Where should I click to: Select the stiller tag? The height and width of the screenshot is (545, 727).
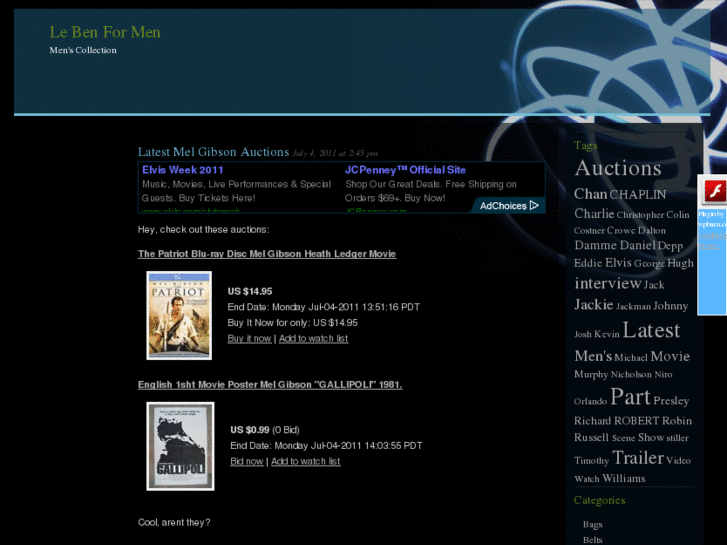click(x=677, y=438)
